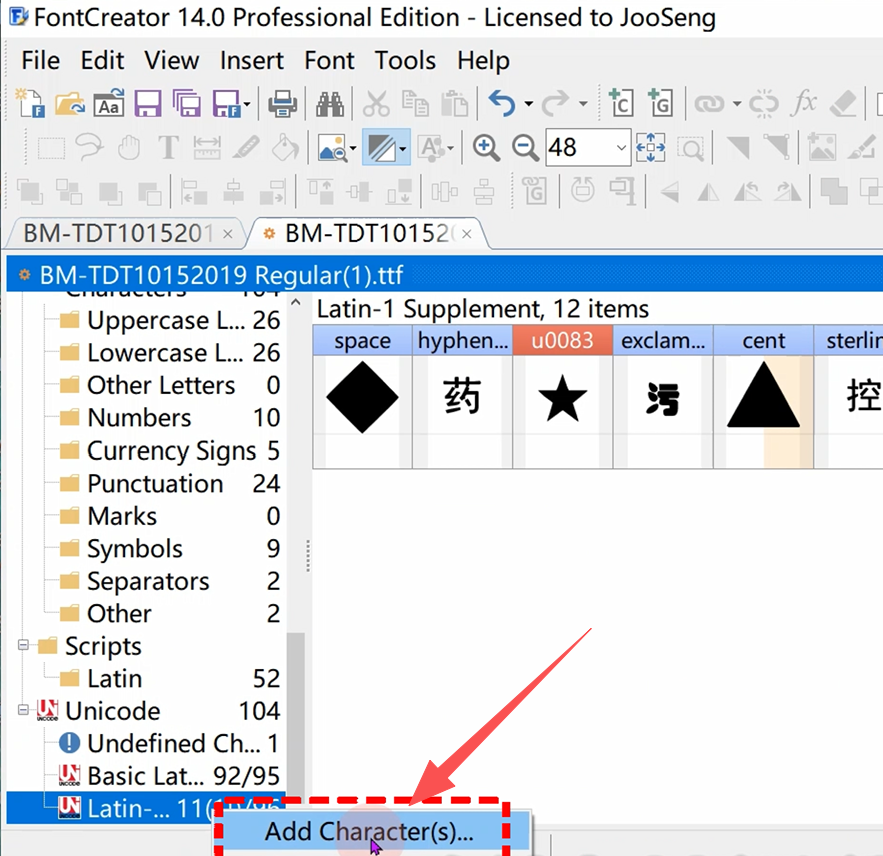Select the Text T tool icon
This screenshot has width=883, height=856.
[168, 148]
